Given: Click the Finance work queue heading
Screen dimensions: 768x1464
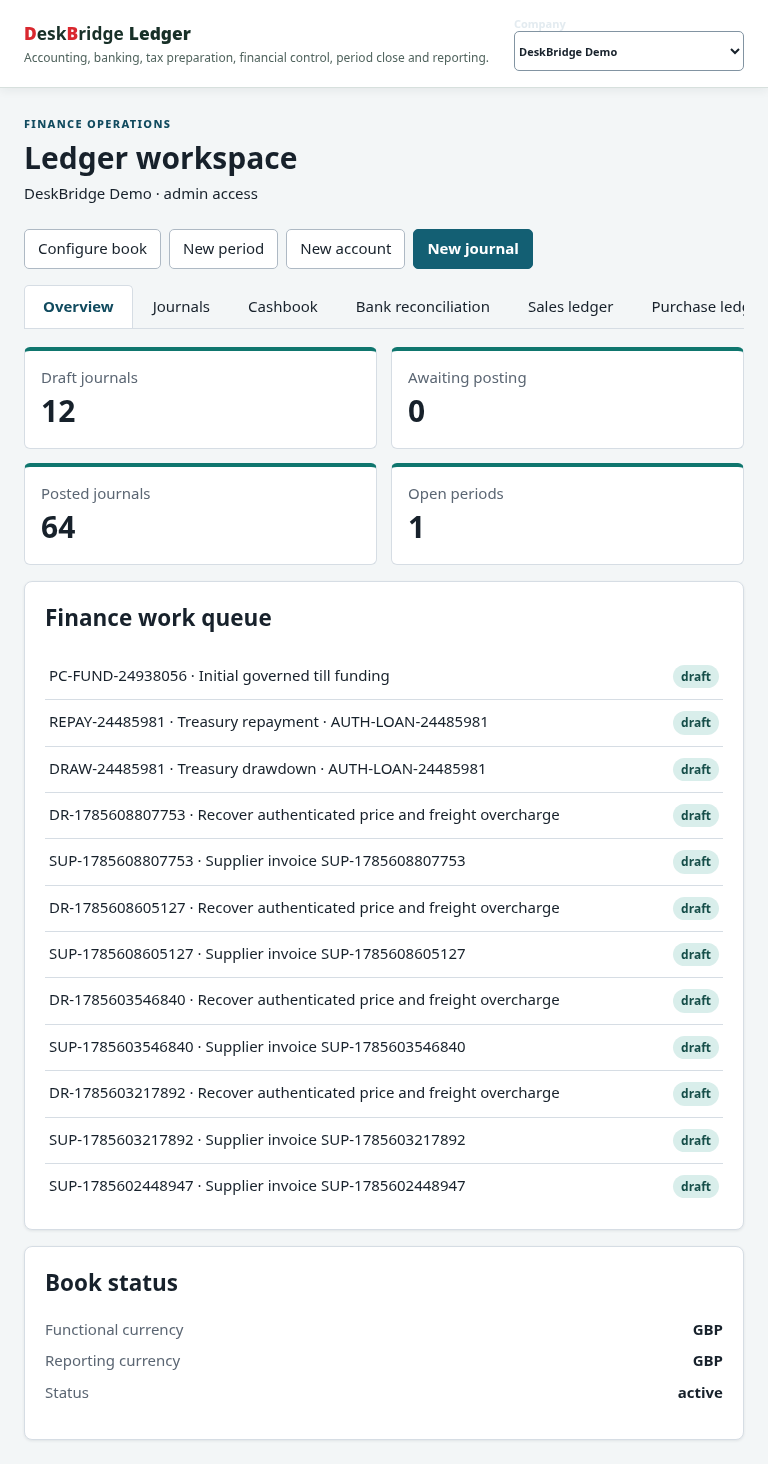Looking at the screenshot, I should tap(158, 618).
